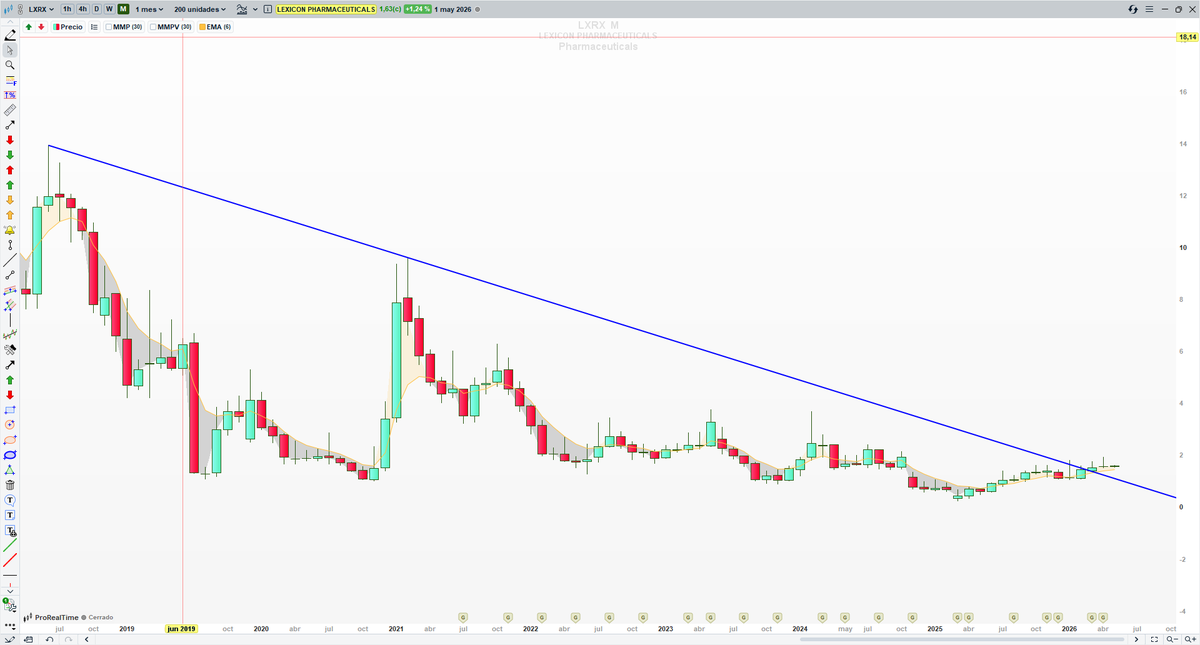Activate the magnifying glass zoom tool
Viewport: 1200px width, 645px height.
10,65
